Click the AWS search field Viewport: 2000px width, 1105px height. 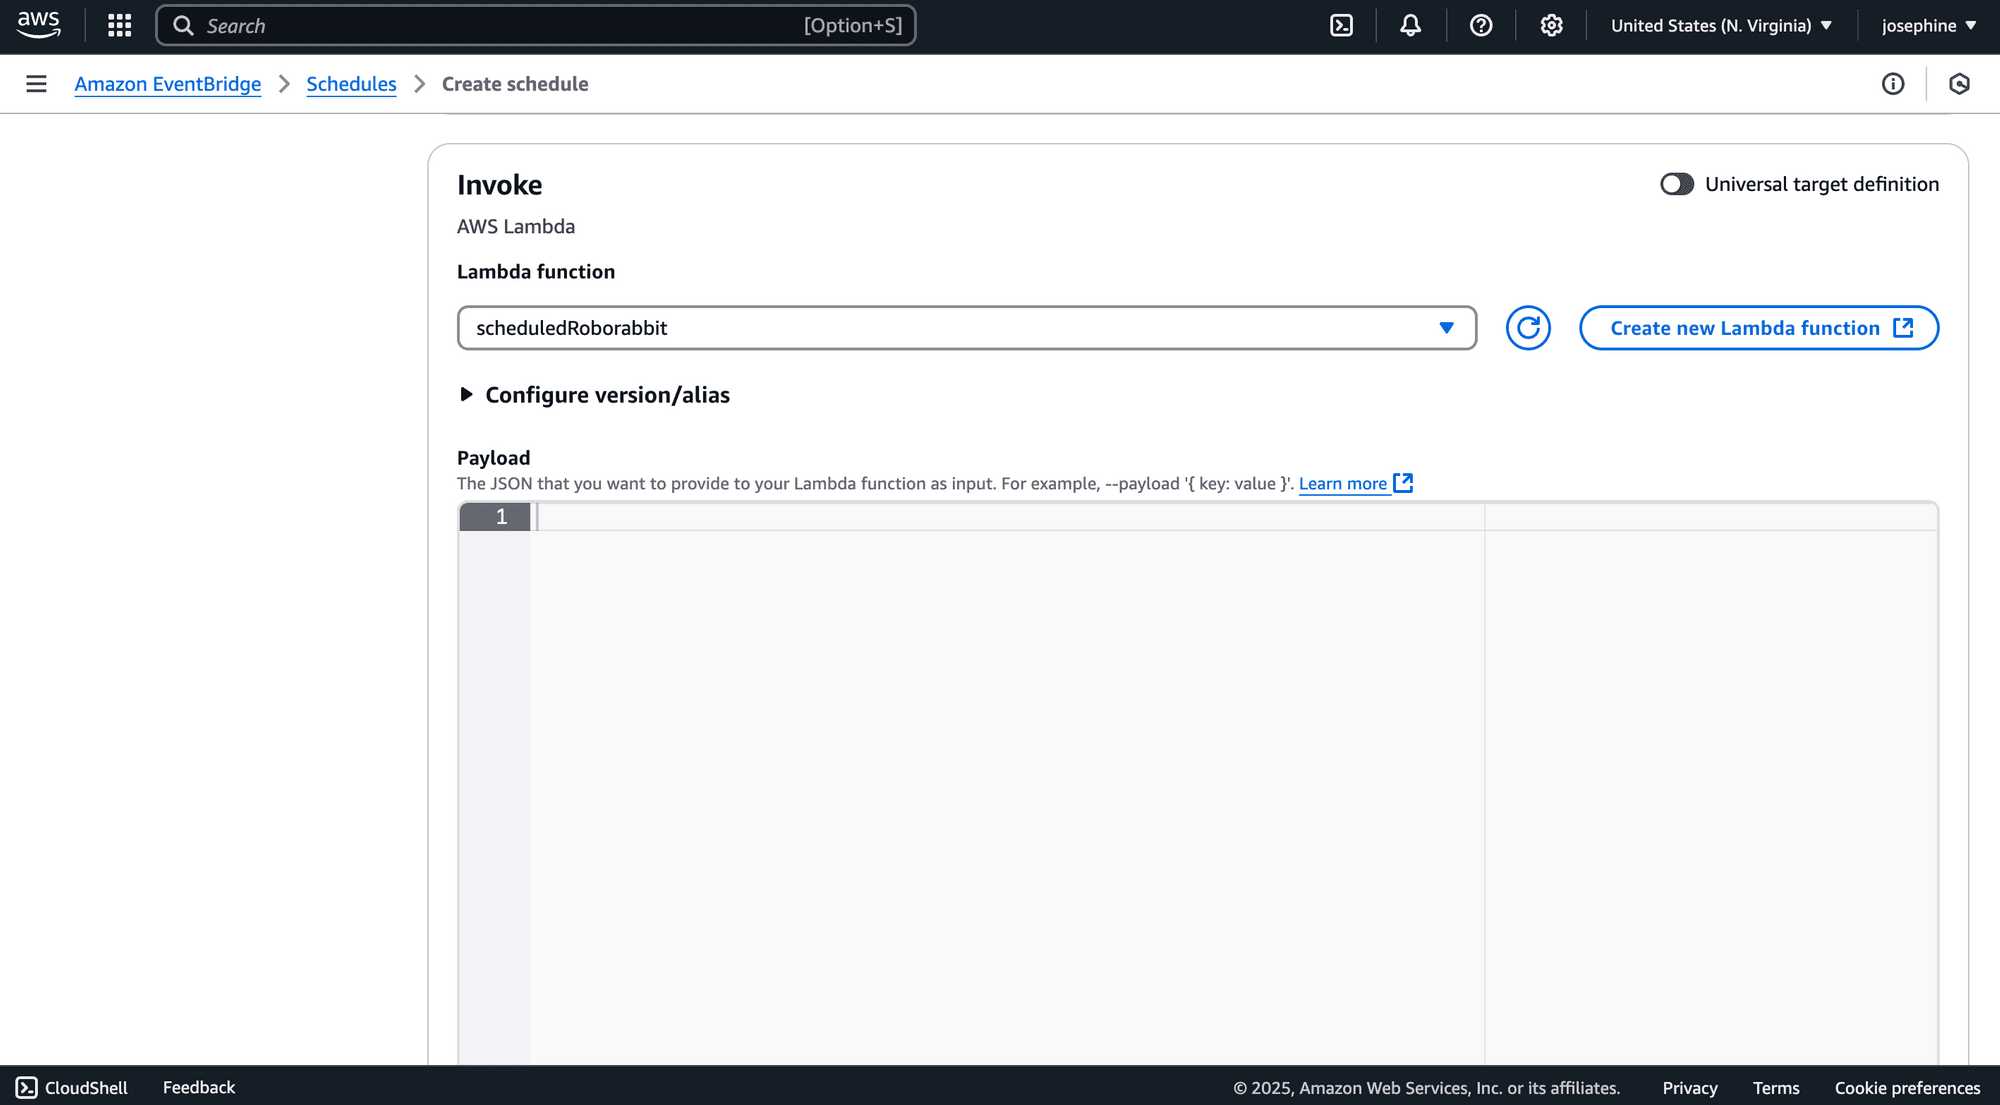pyautogui.click(x=536, y=25)
